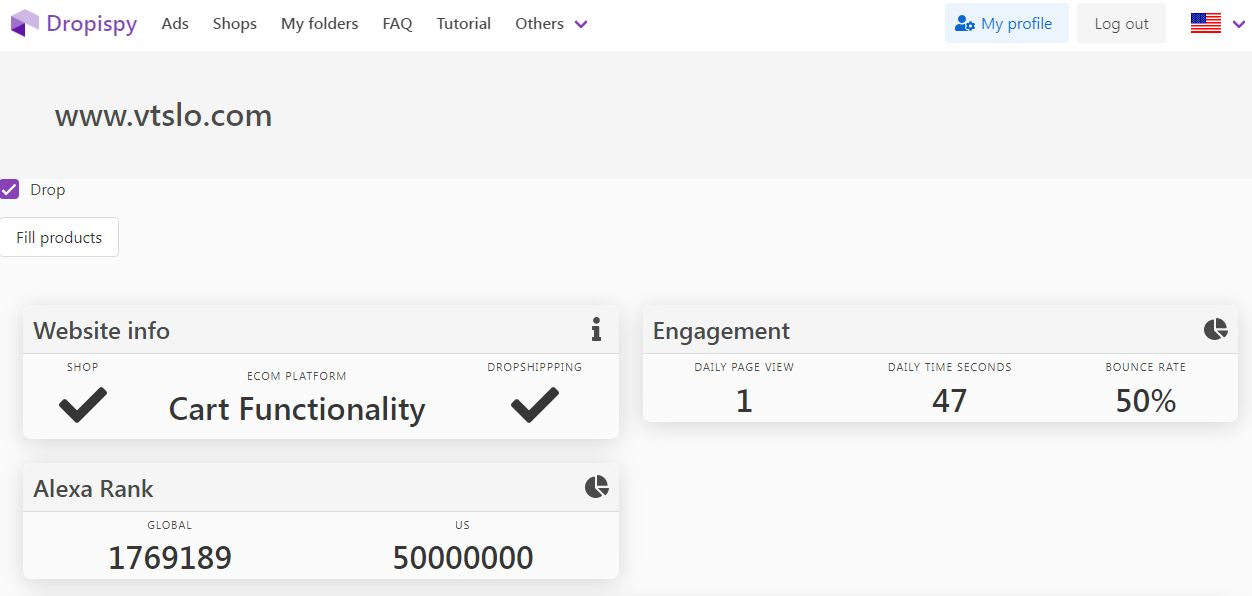Click the info icon on Website info panel

[x=597, y=330]
